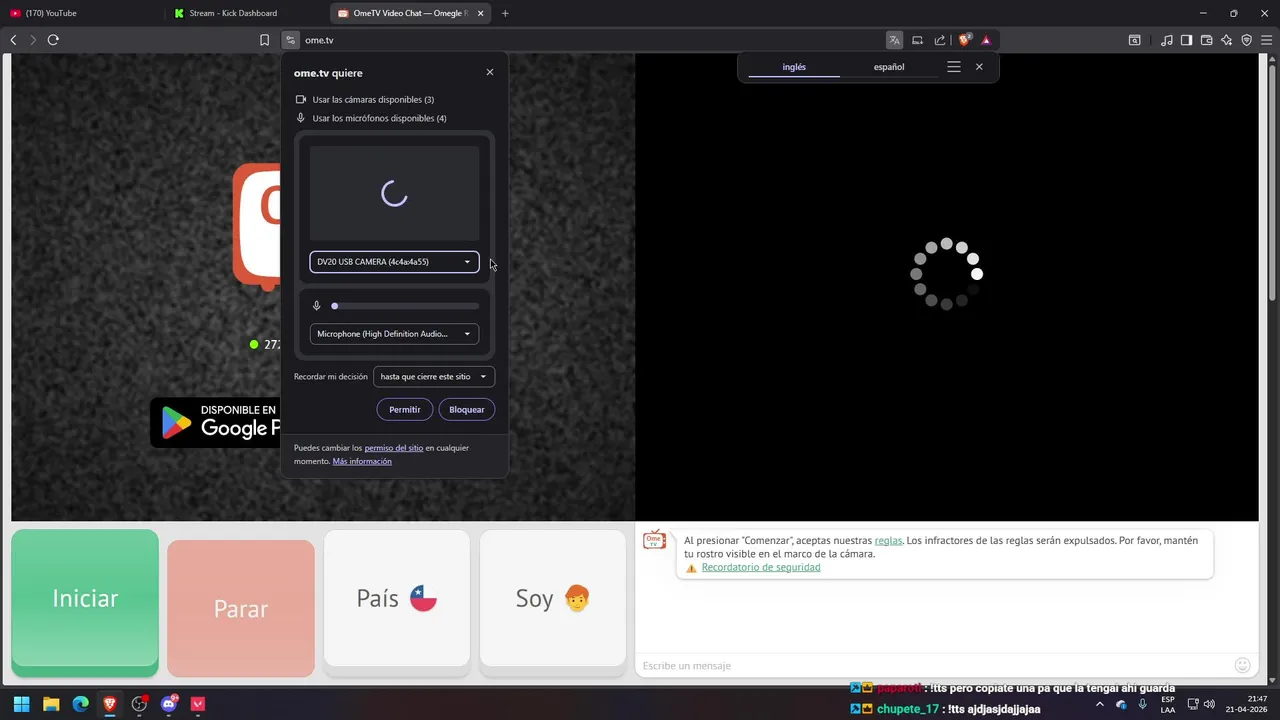The height and width of the screenshot is (720, 1280).
Task: Open 'Recordatorio de seguridad' link
Action: [761, 567]
